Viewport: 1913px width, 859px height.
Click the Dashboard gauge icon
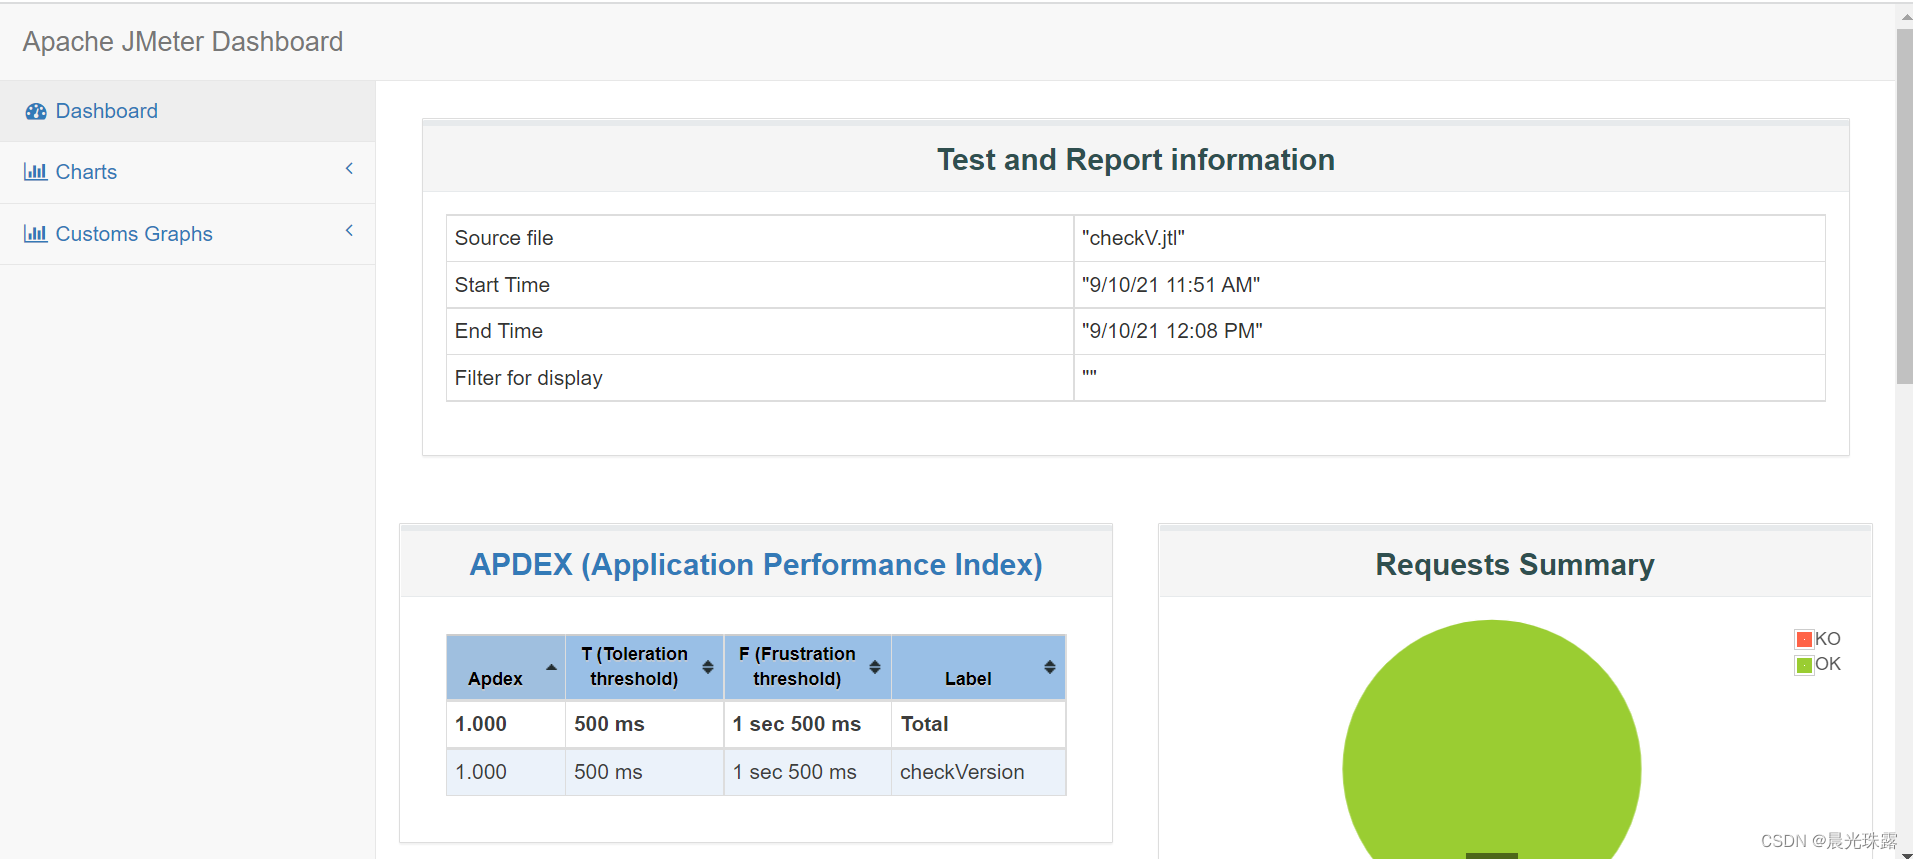coord(36,111)
